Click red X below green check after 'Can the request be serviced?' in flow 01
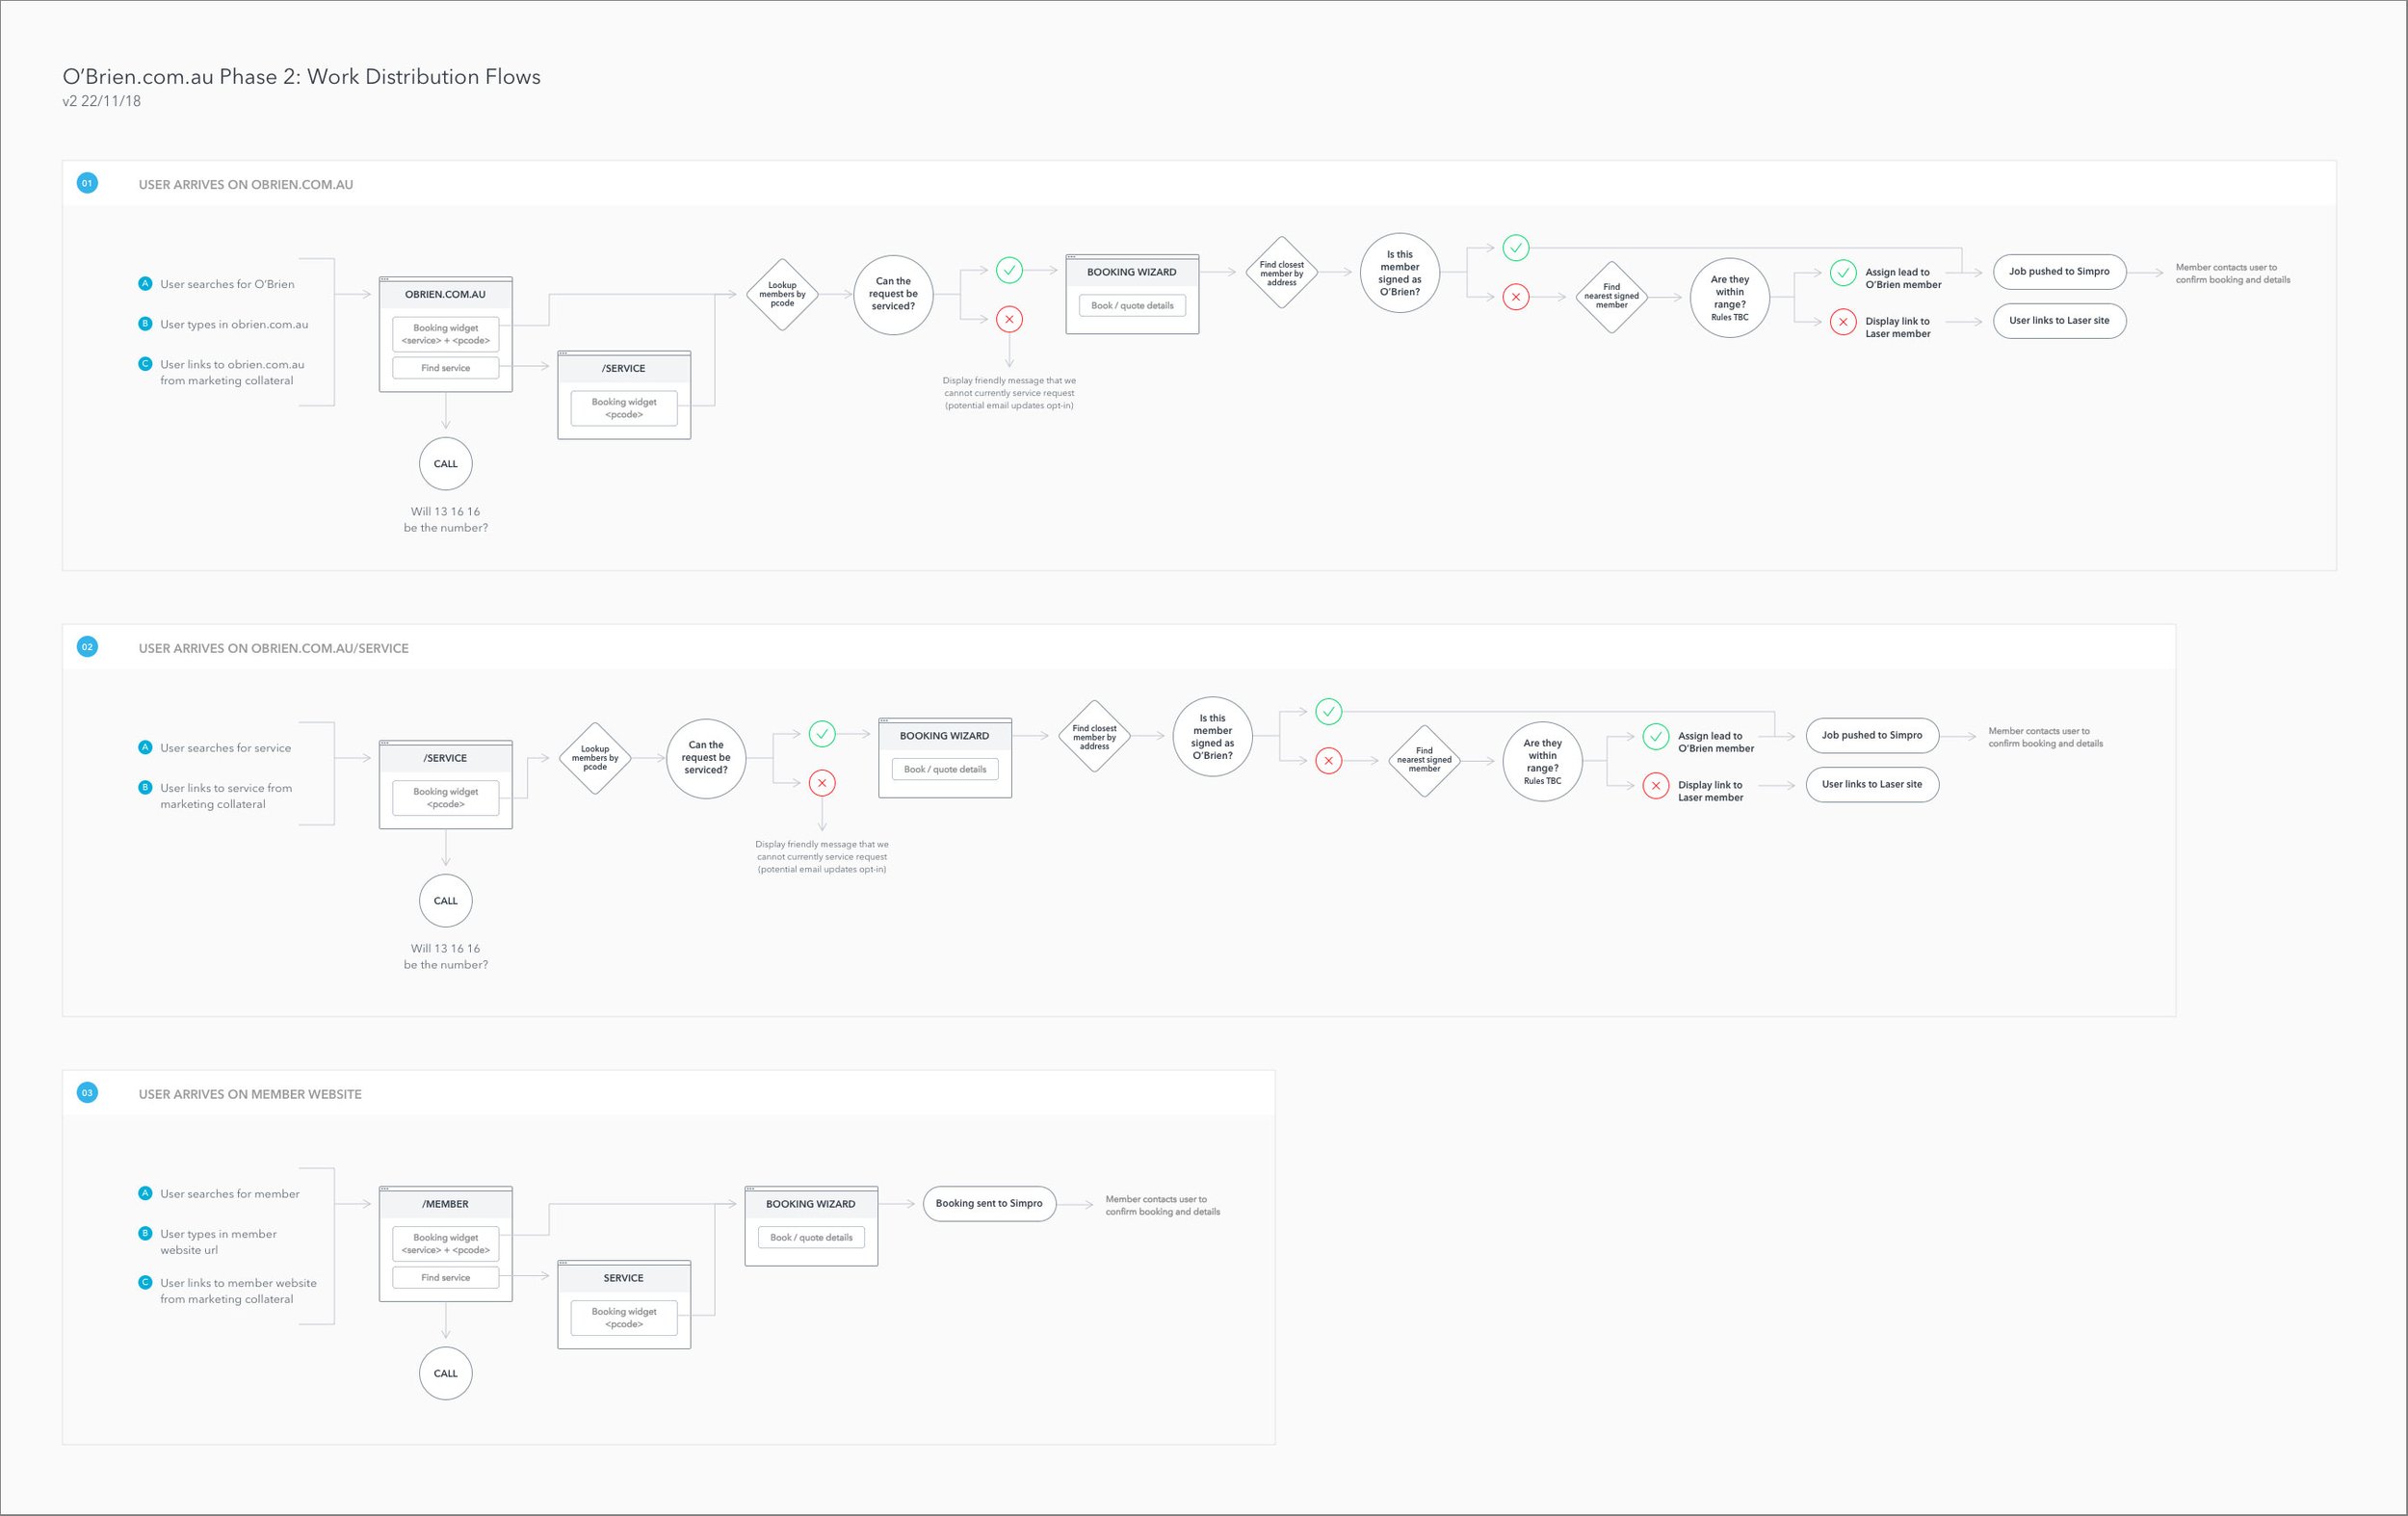This screenshot has height=1516, width=2408. click(1009, 320)
